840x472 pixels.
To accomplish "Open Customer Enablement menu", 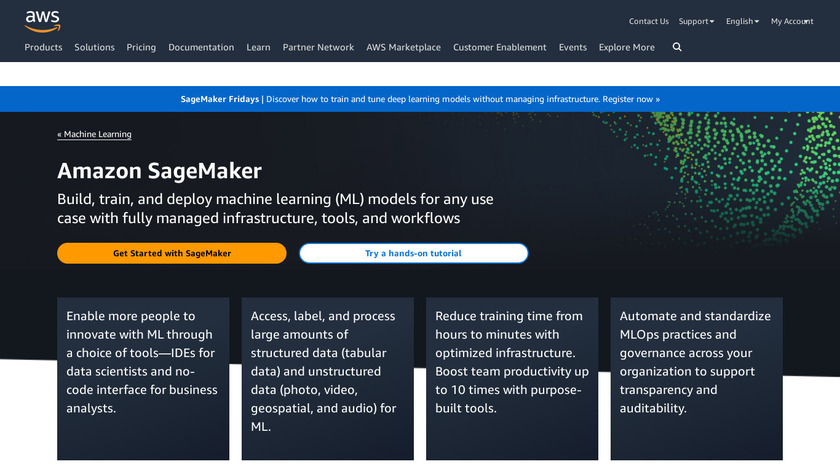I will (x=500, y=47).
